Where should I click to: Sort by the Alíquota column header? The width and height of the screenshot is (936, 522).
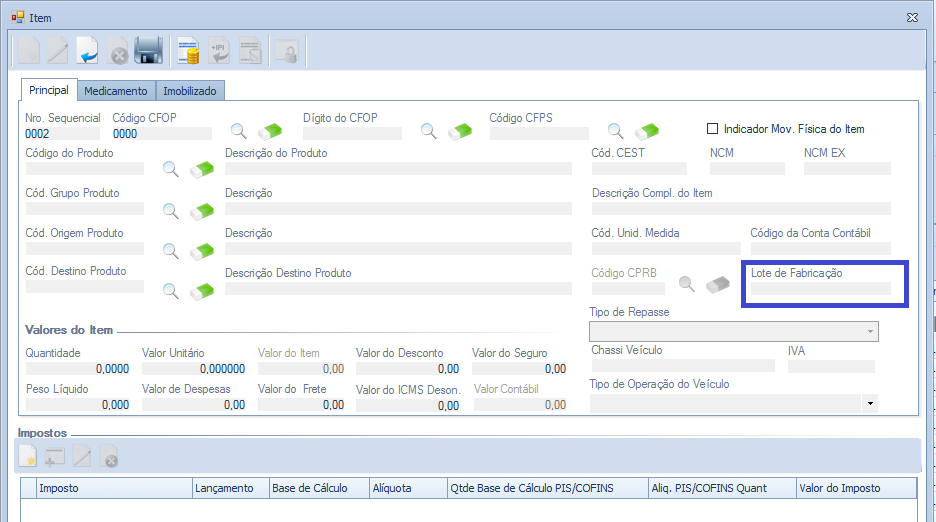[409, 488]
